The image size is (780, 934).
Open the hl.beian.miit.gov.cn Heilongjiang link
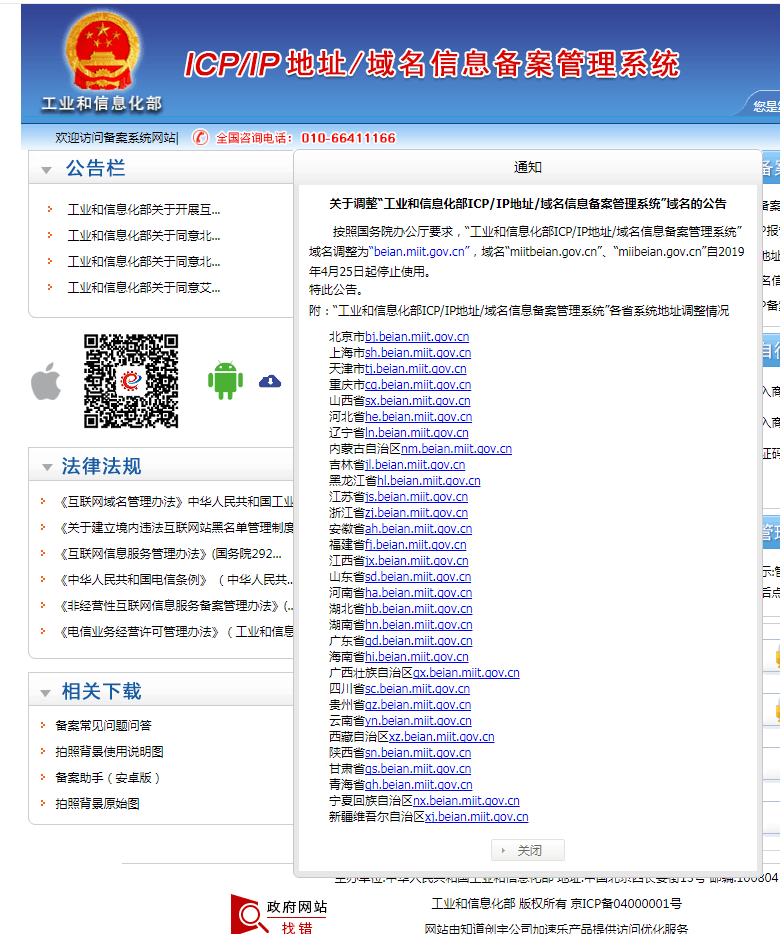[x=429, y=481]
